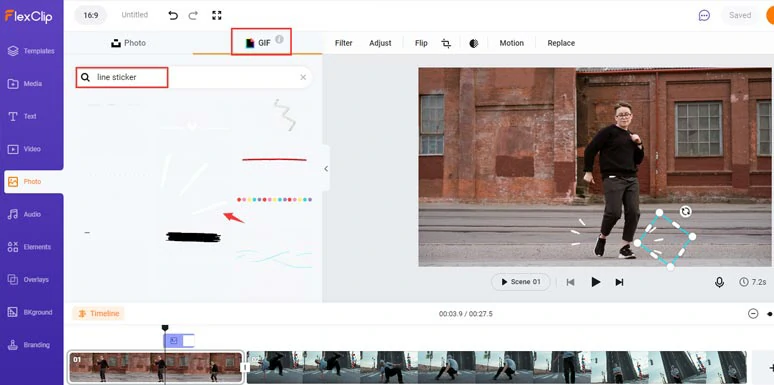
Task: Open the 7.2s scene duration control
Action: pyautogui.click(x=753, y=282)
